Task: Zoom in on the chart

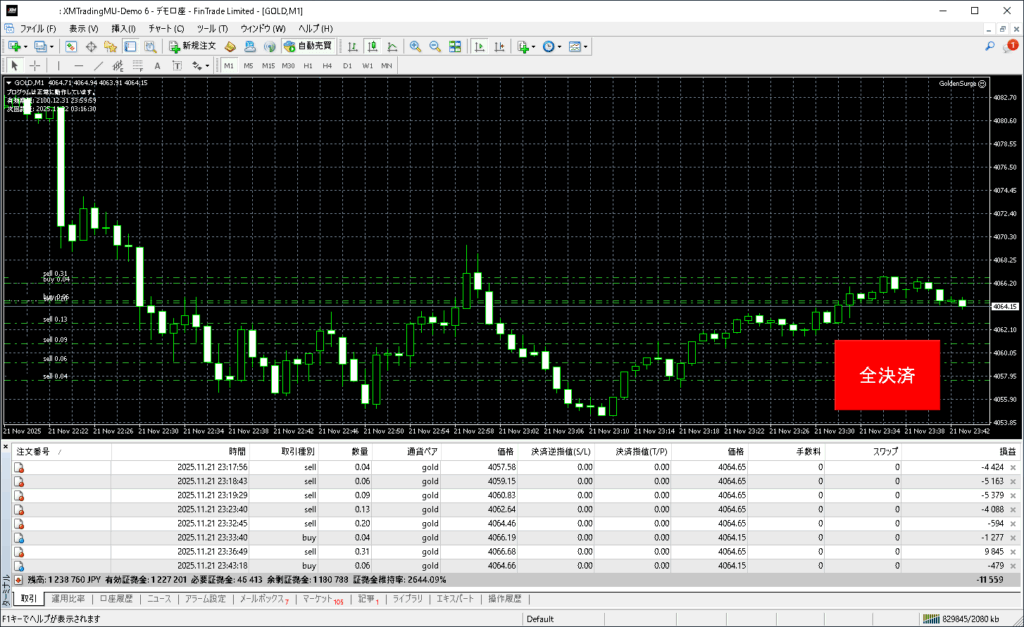Action: click(x=415, y=46)
